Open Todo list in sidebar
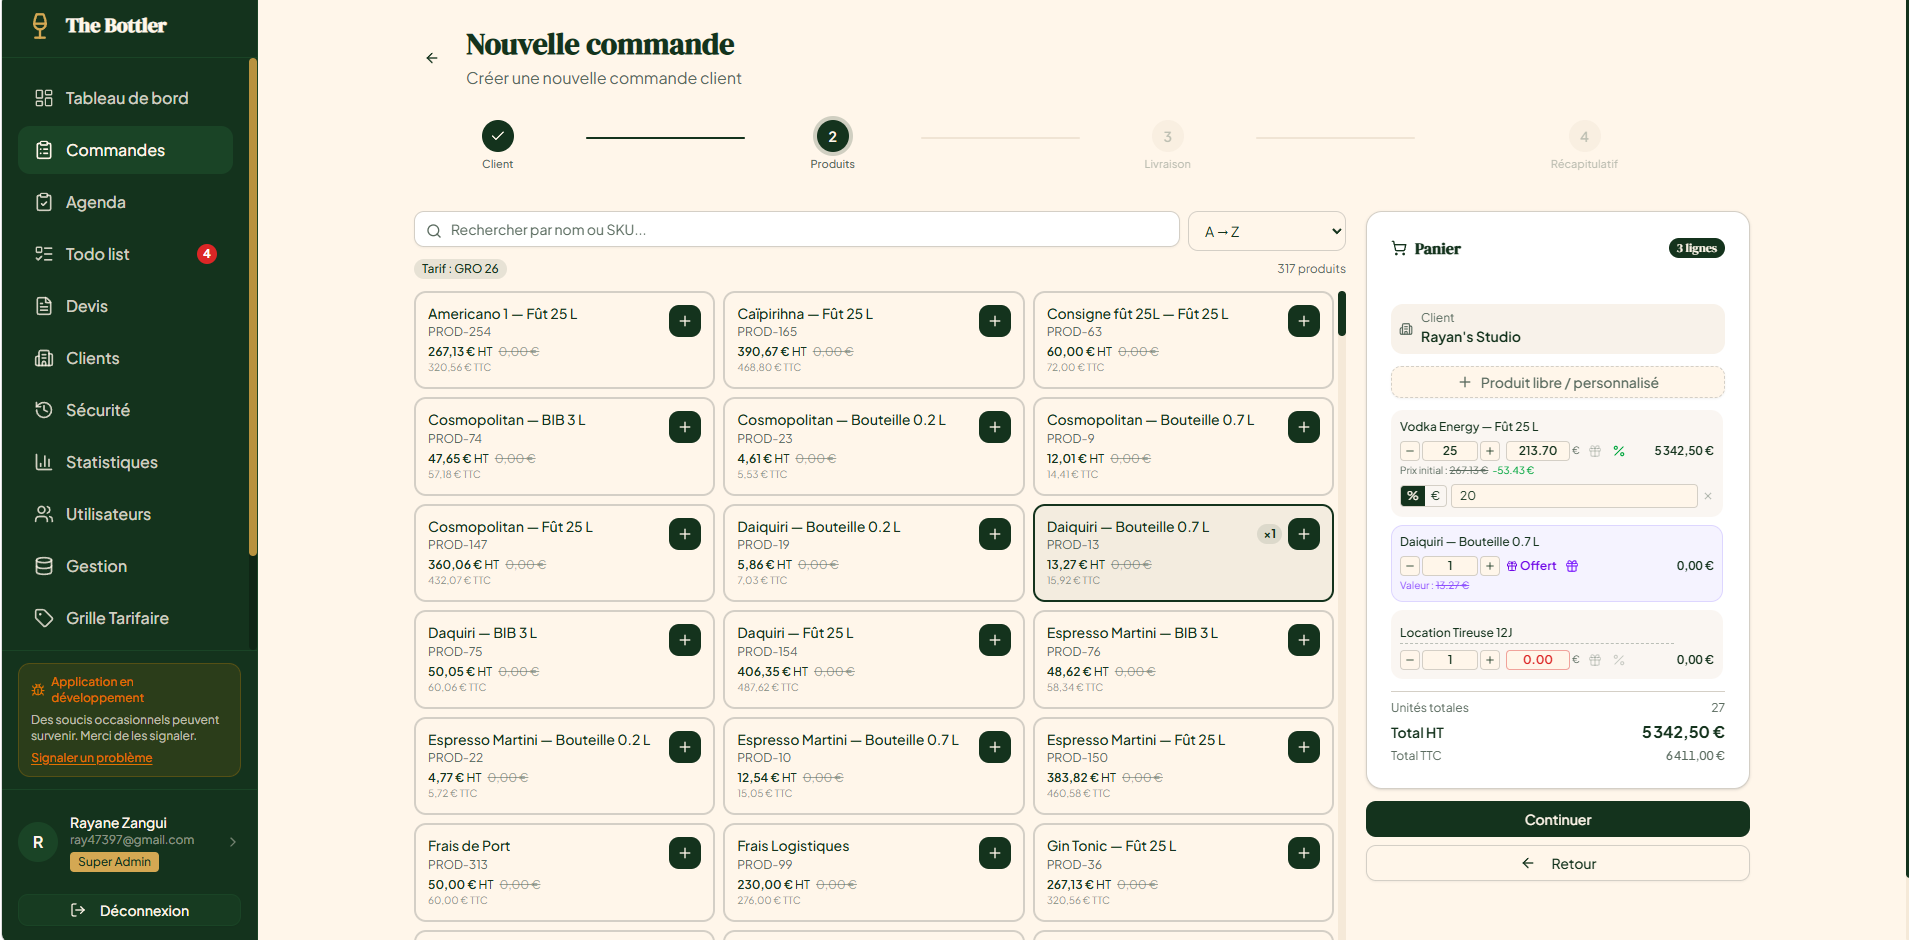 (x=125, y=254)
